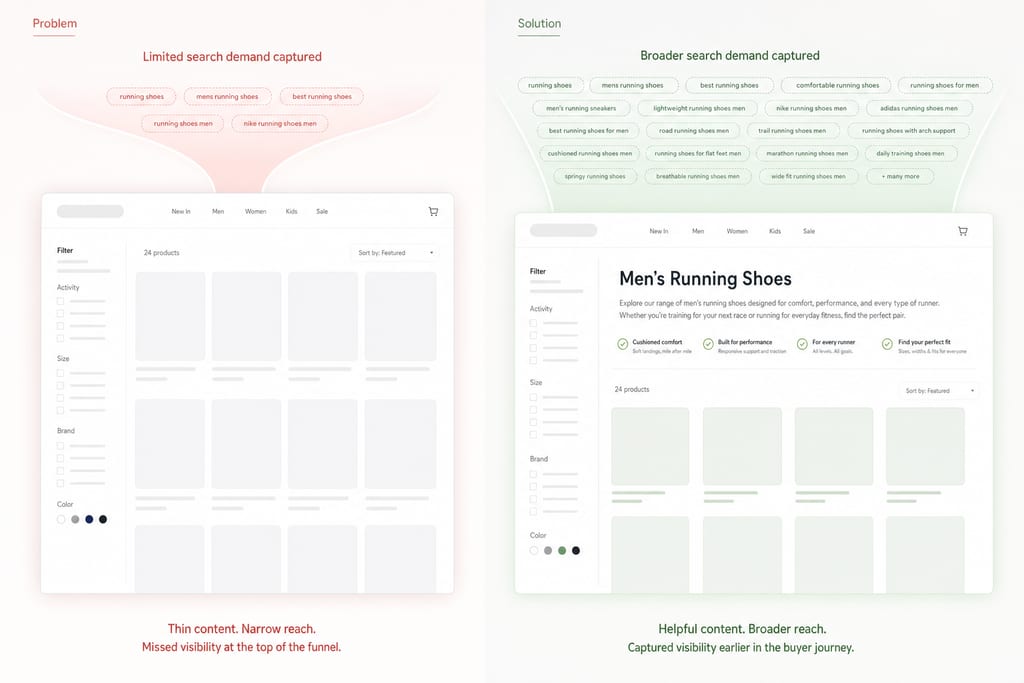This screenshot has width=1024, height=683.
Task: Tick first Brand checkbox in Solution mockup
Action: pos(533,474)
